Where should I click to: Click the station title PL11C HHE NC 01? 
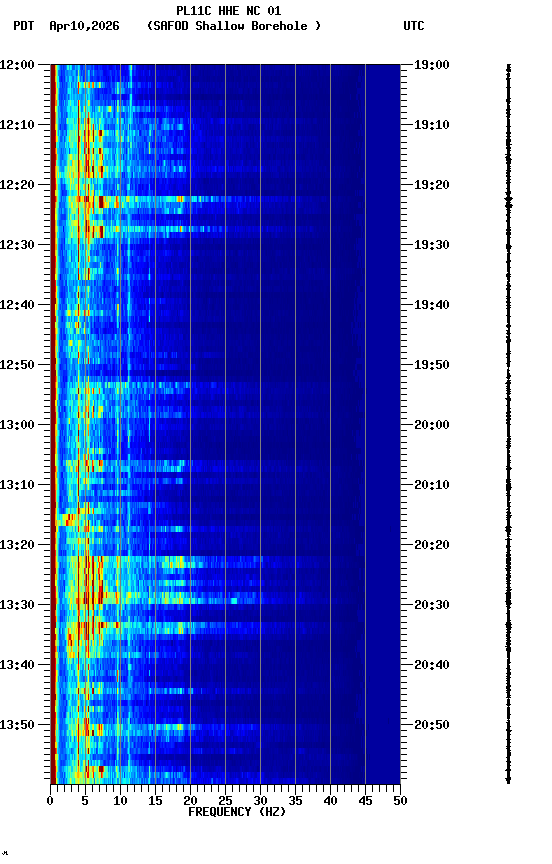[229, 10]
